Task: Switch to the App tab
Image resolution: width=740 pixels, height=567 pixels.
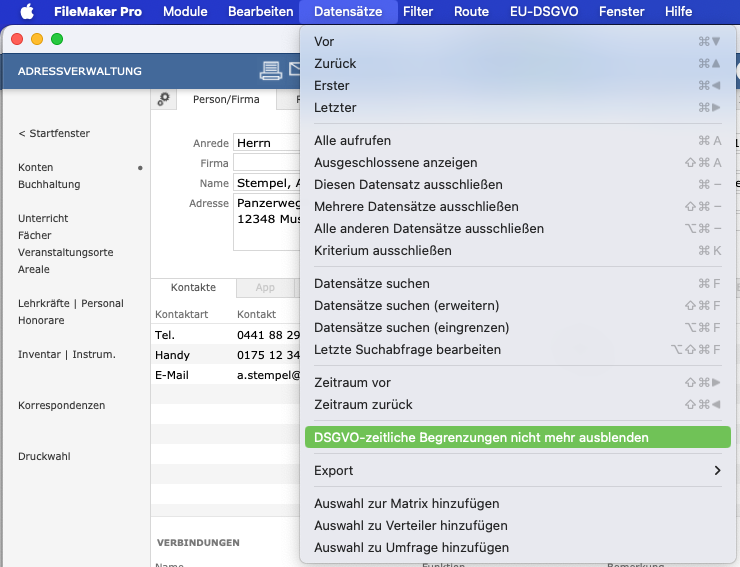Action: click(x=265, y=288)
